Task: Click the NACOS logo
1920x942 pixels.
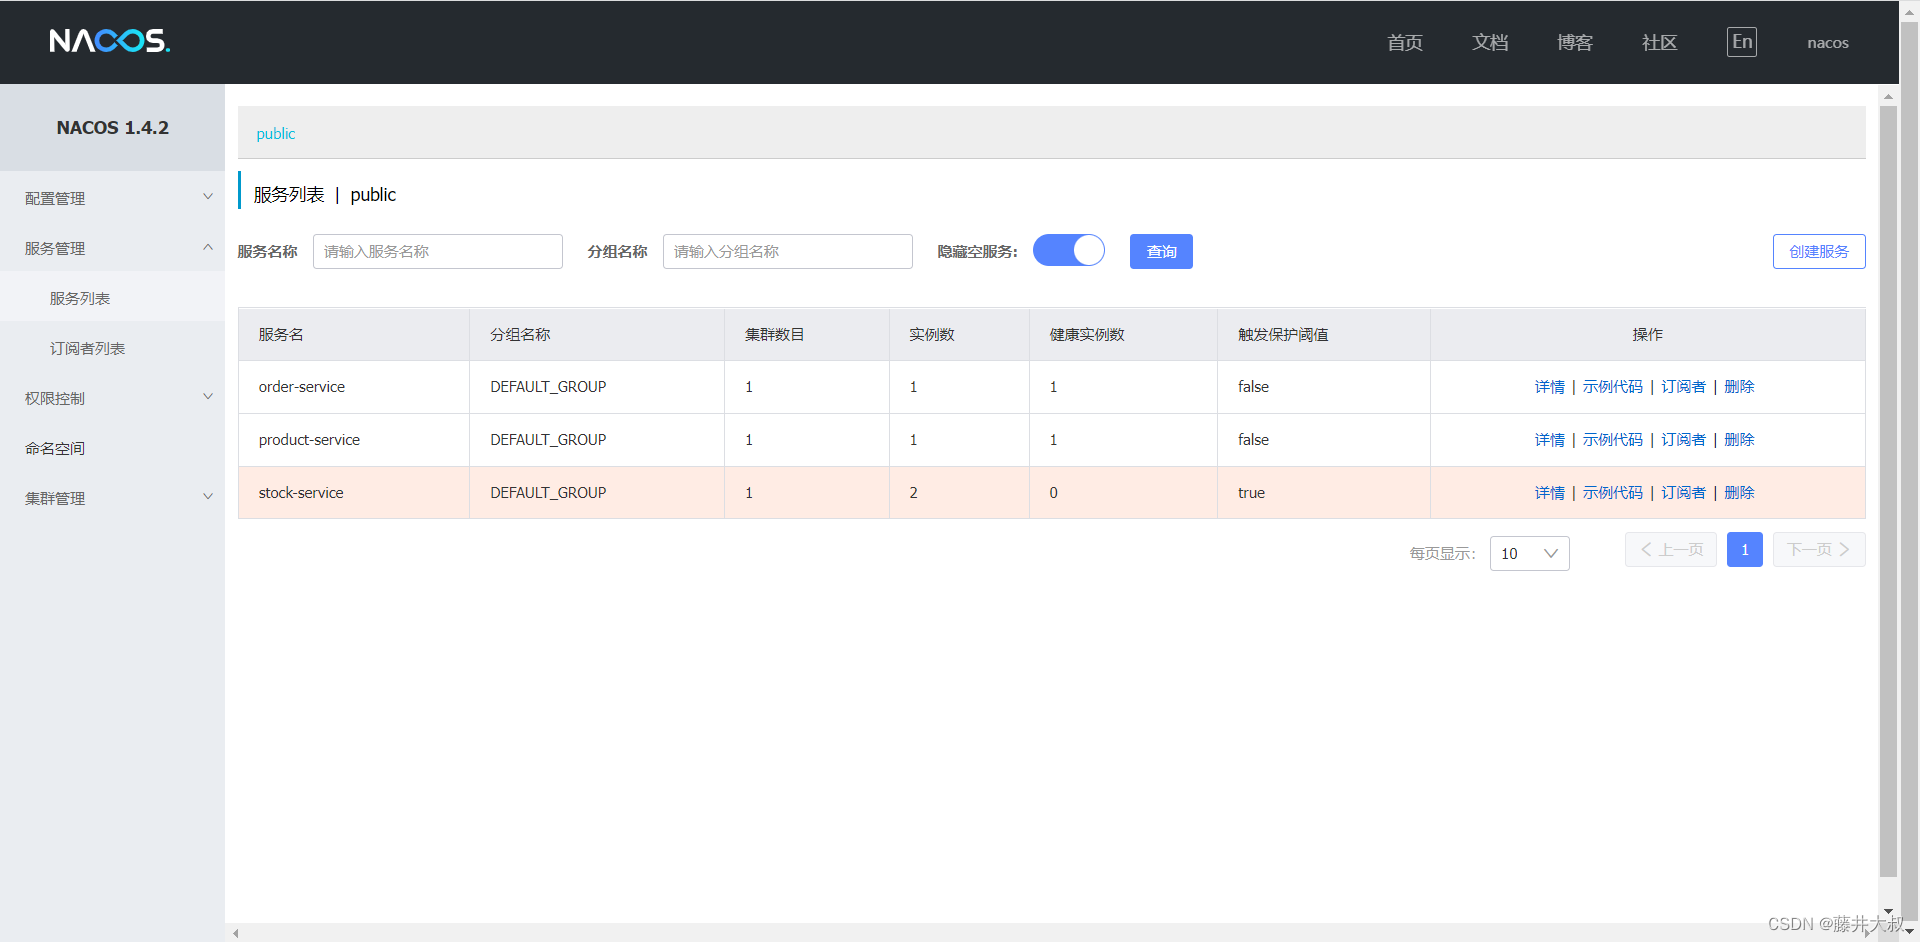Action: 110,41
